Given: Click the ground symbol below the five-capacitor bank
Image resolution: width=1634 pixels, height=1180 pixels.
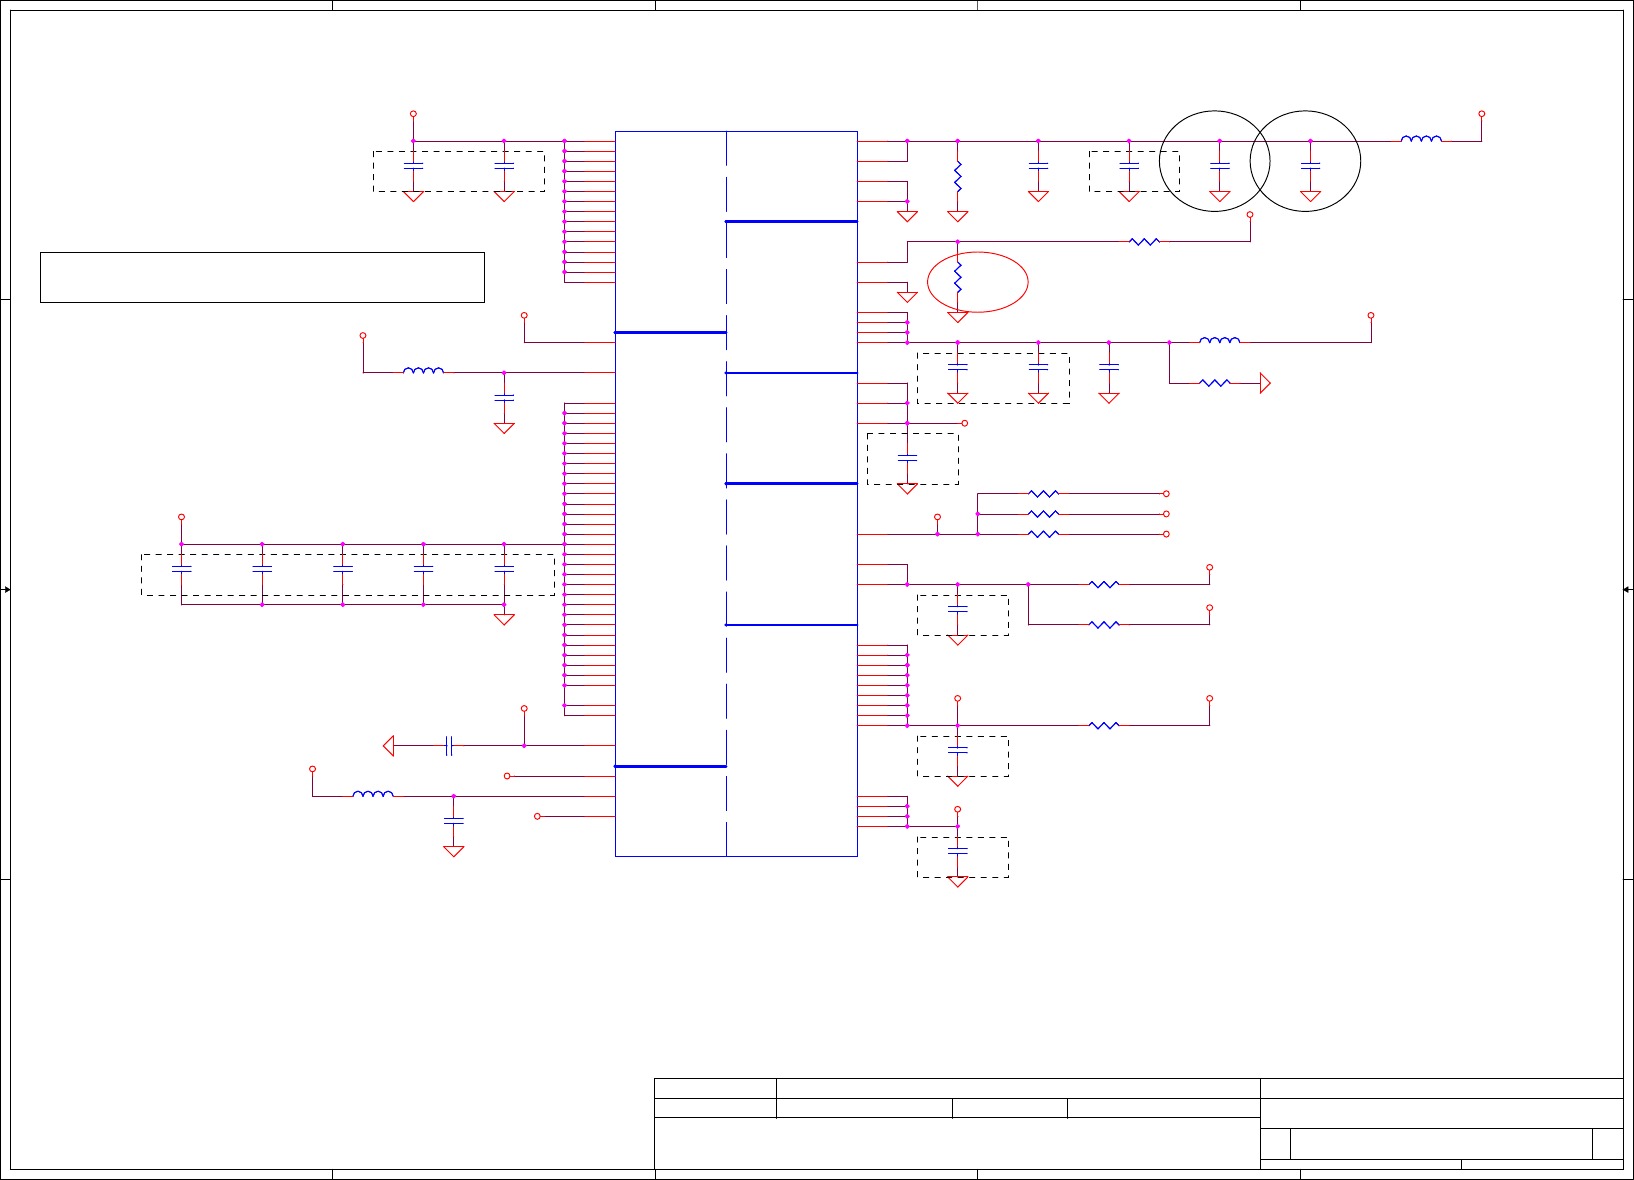Looking at the screenshot, I should point(504,619).
